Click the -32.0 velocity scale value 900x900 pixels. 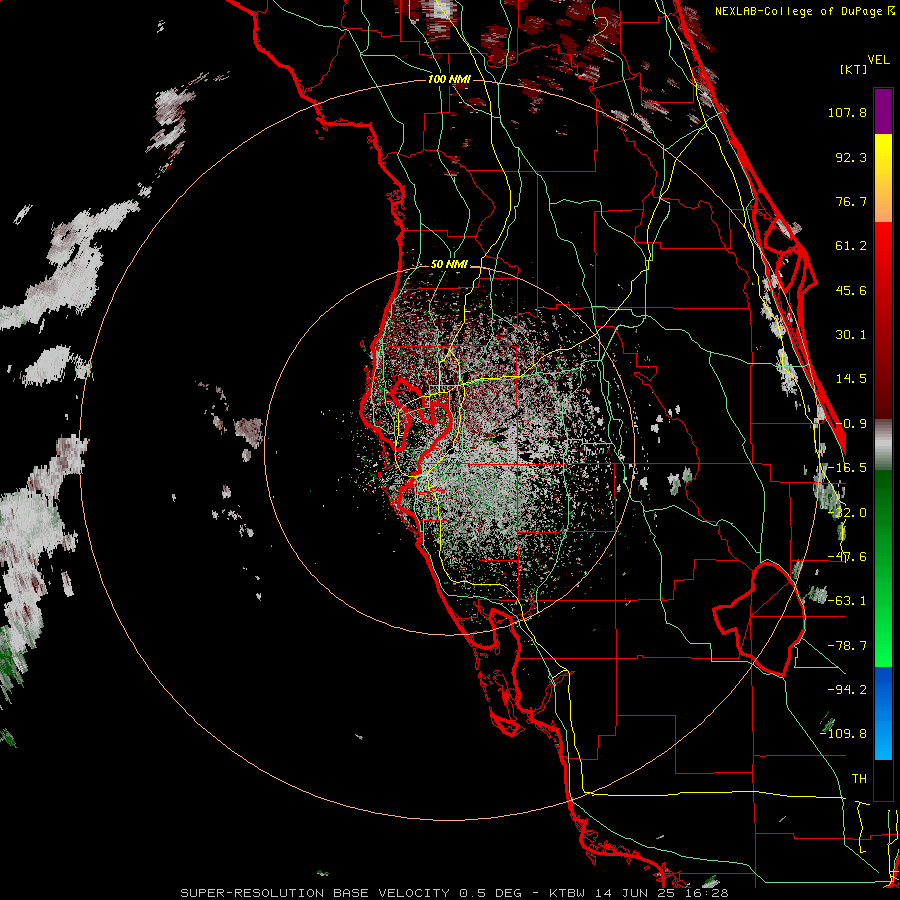pyautogui.click(x=847, y=513)
